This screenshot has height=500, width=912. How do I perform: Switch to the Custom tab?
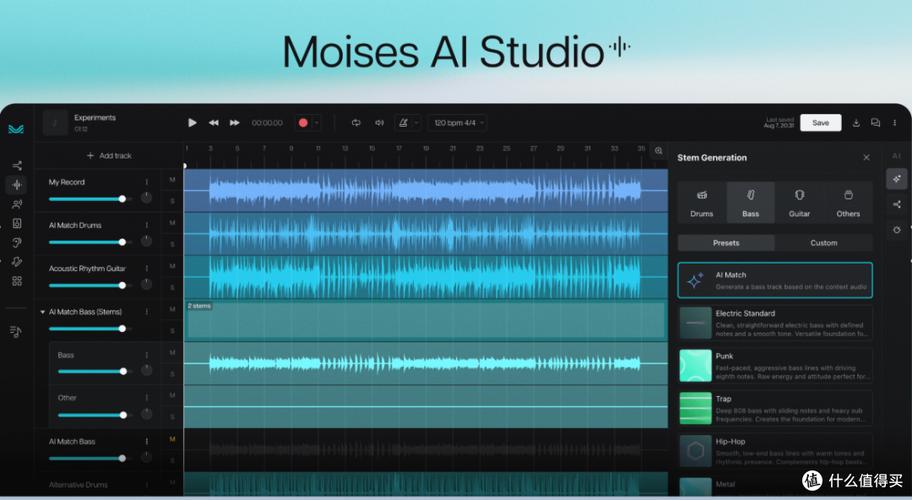click(824, 243)
